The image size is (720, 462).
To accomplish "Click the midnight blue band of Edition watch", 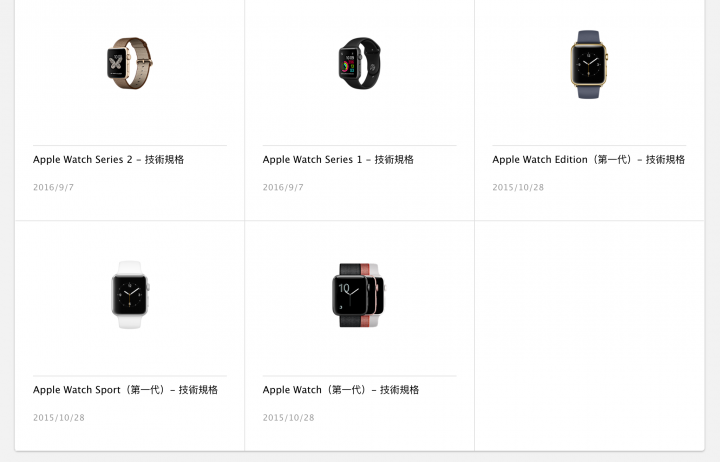I will point(589,37).
